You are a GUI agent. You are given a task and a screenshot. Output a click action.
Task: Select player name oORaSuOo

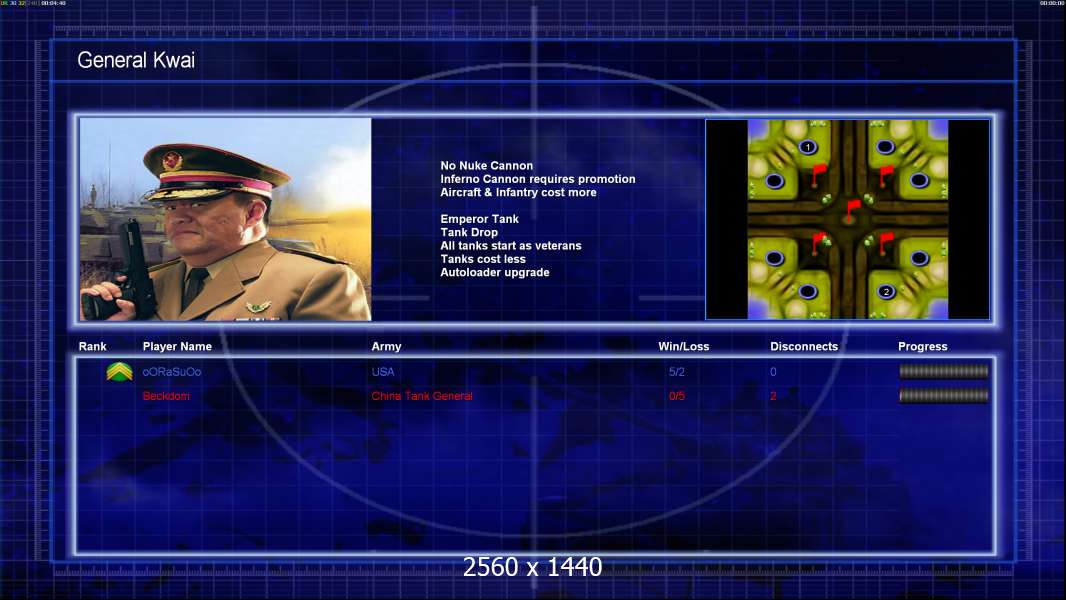click(x=171, y=372)
